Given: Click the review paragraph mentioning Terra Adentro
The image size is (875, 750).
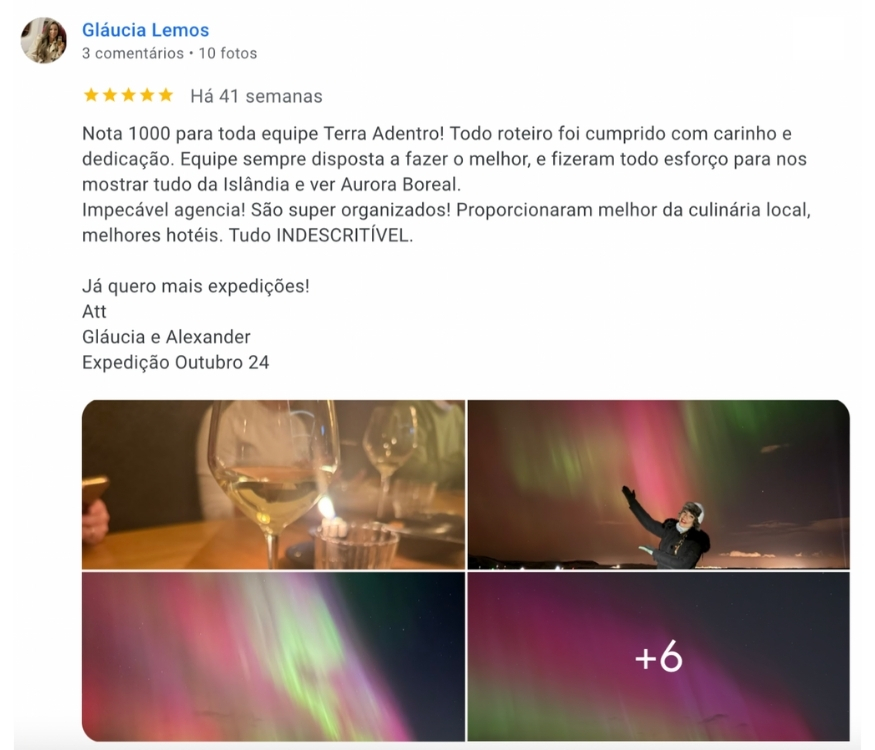Looking at the screenshot, I should tap(446, 158).
